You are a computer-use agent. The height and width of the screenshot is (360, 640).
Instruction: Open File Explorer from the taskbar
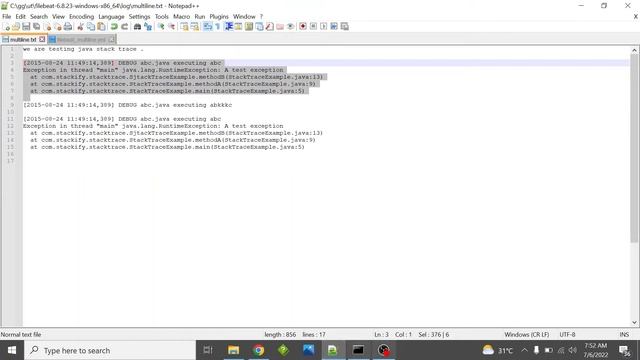233,350
